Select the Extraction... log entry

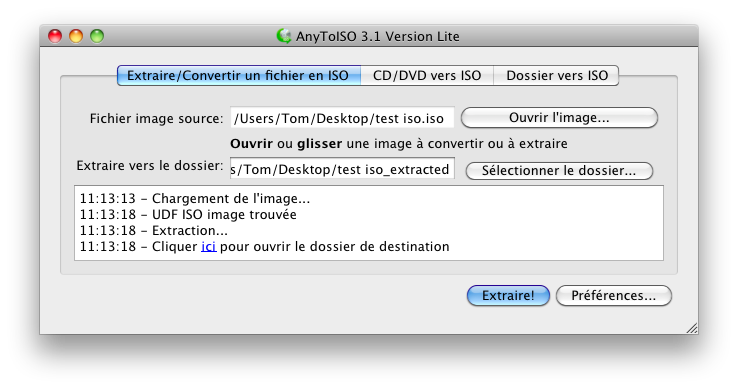153,231
